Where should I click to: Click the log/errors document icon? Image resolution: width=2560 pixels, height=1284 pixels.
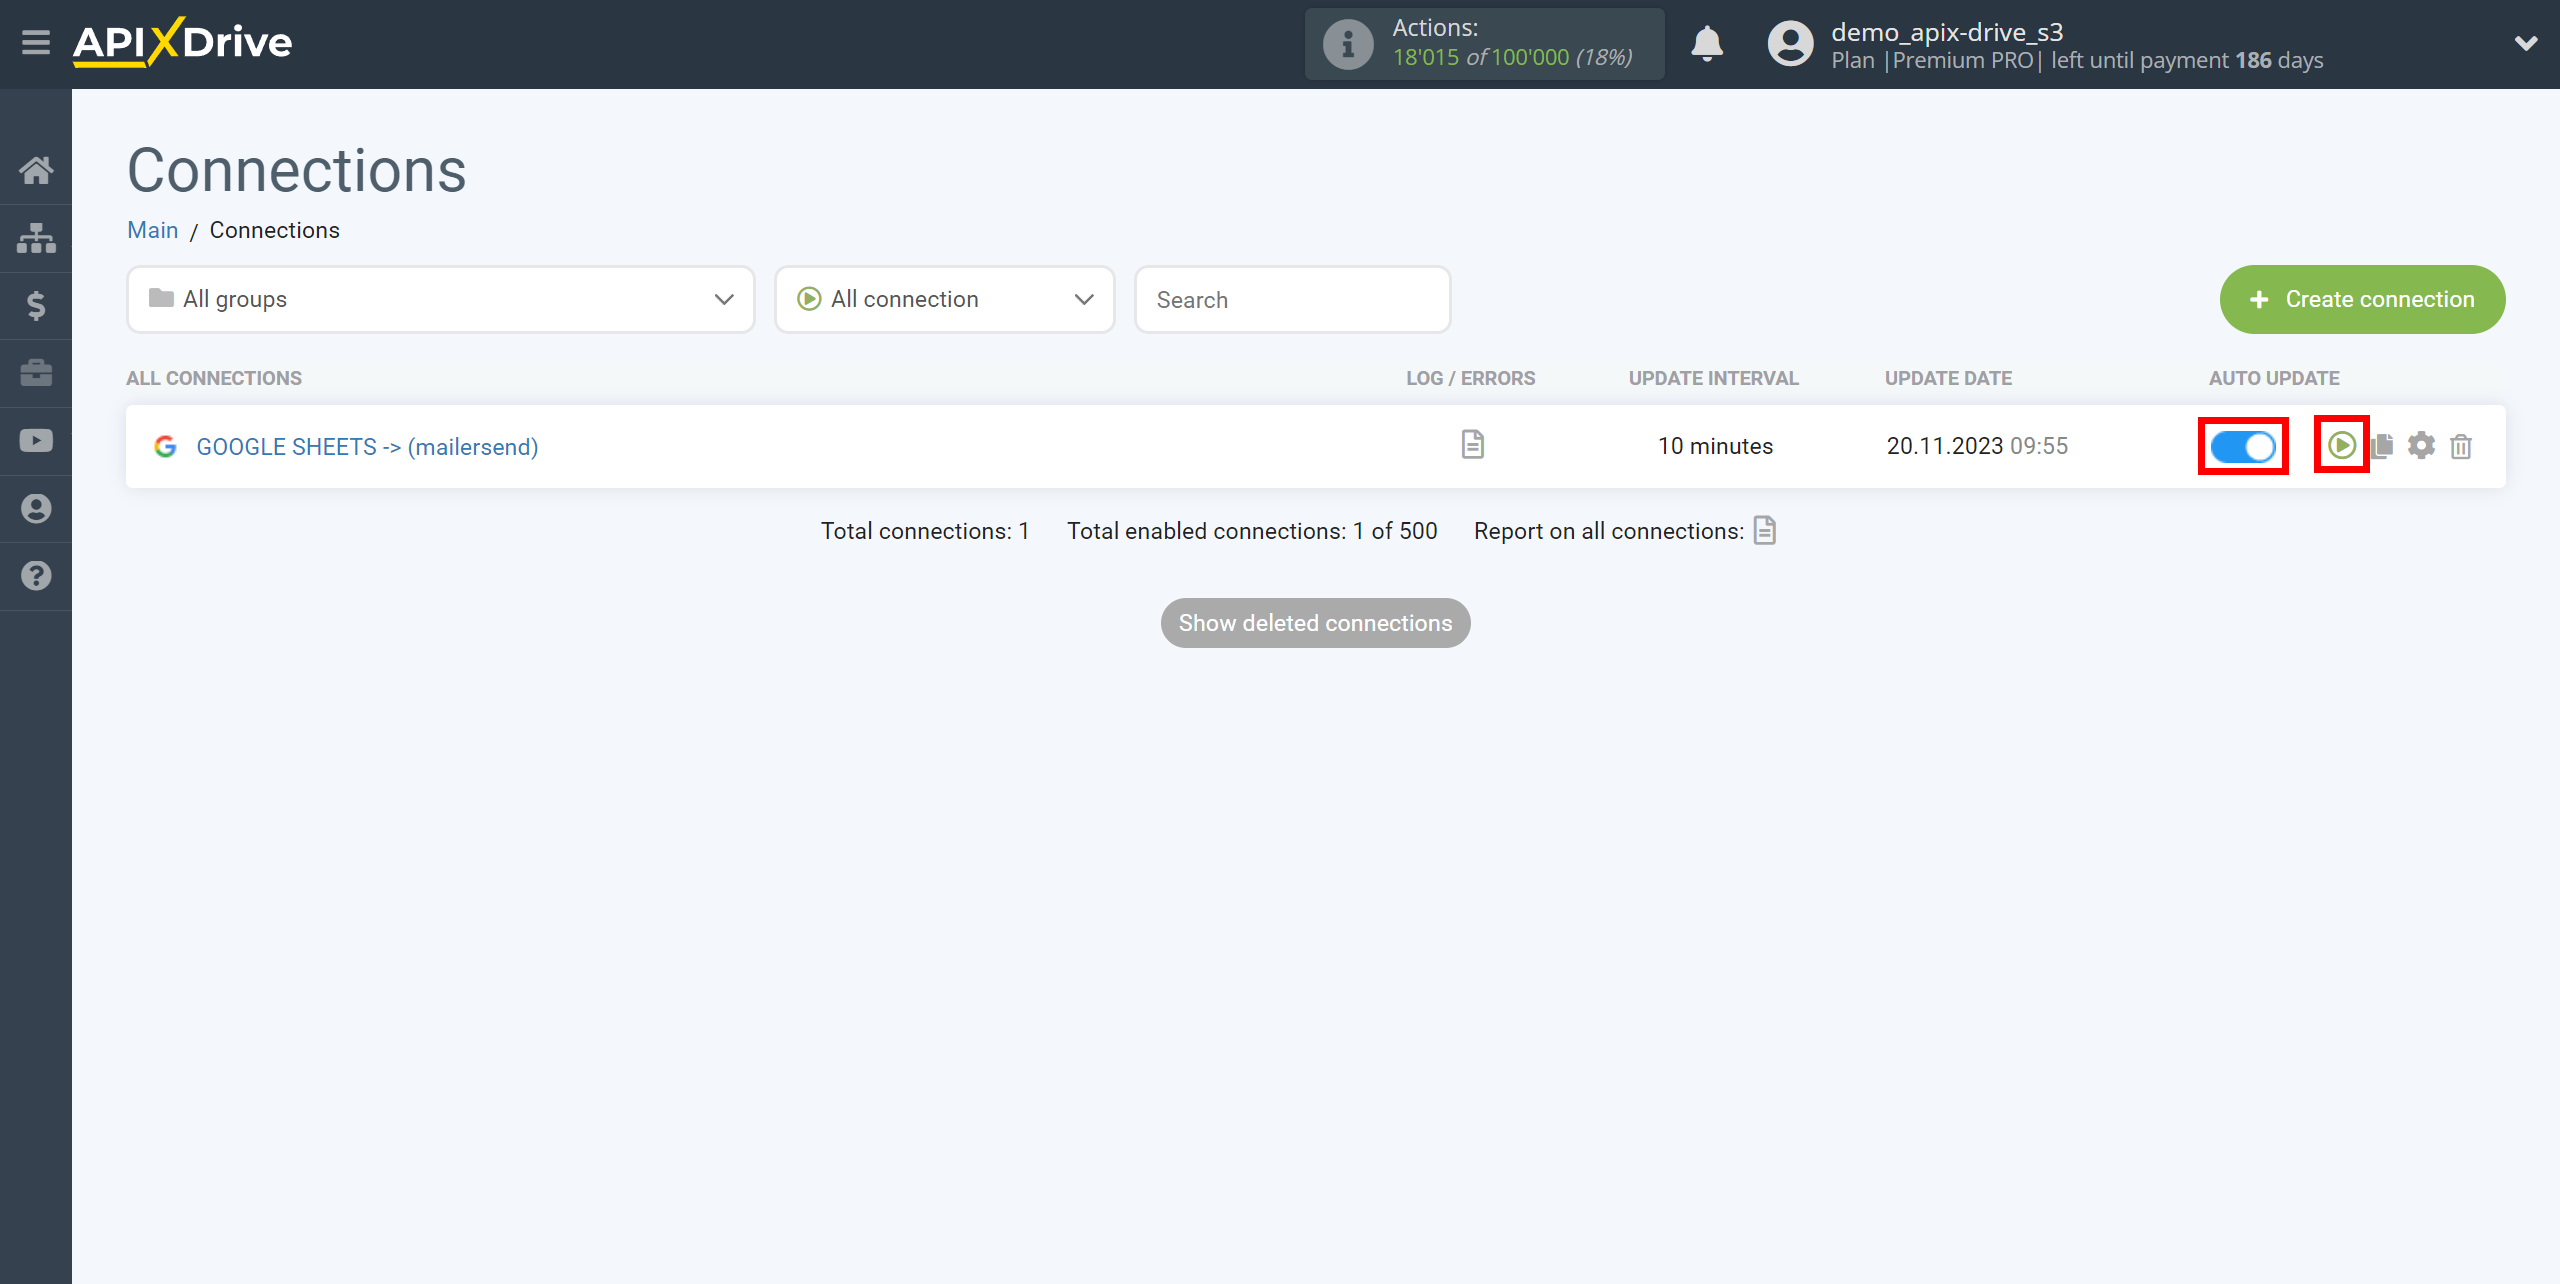[1472, 444]
